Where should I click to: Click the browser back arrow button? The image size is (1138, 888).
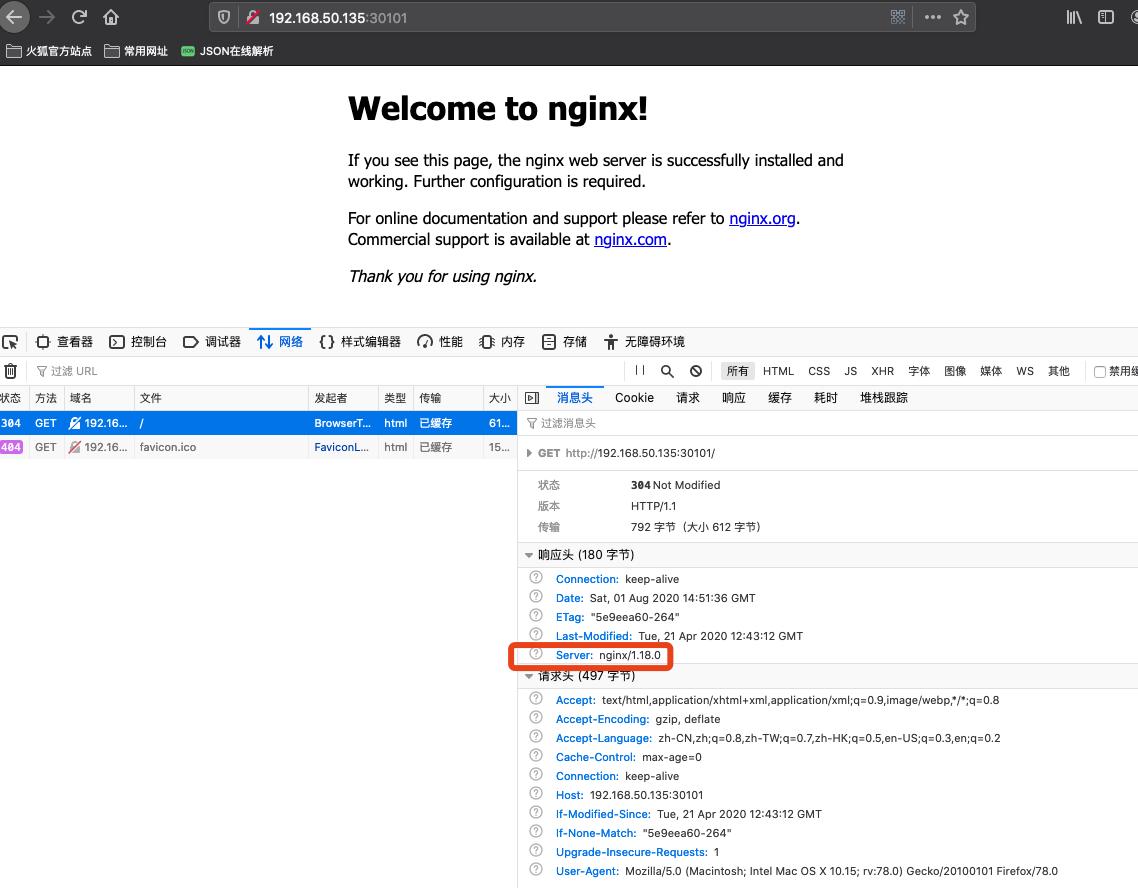(x=14, y=17)
